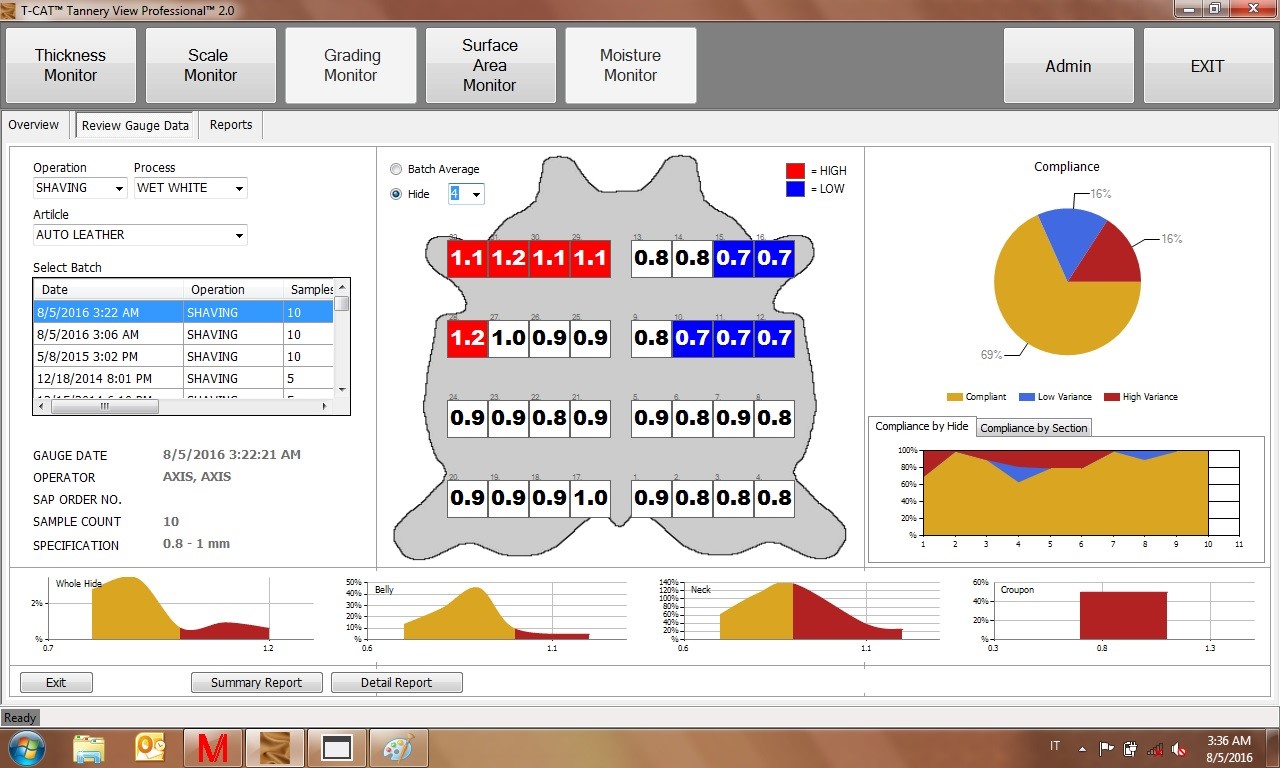This screenshot has width=1280, height=768.
Task: Click the red HIGH legend swatch
Action: point(795,171)
